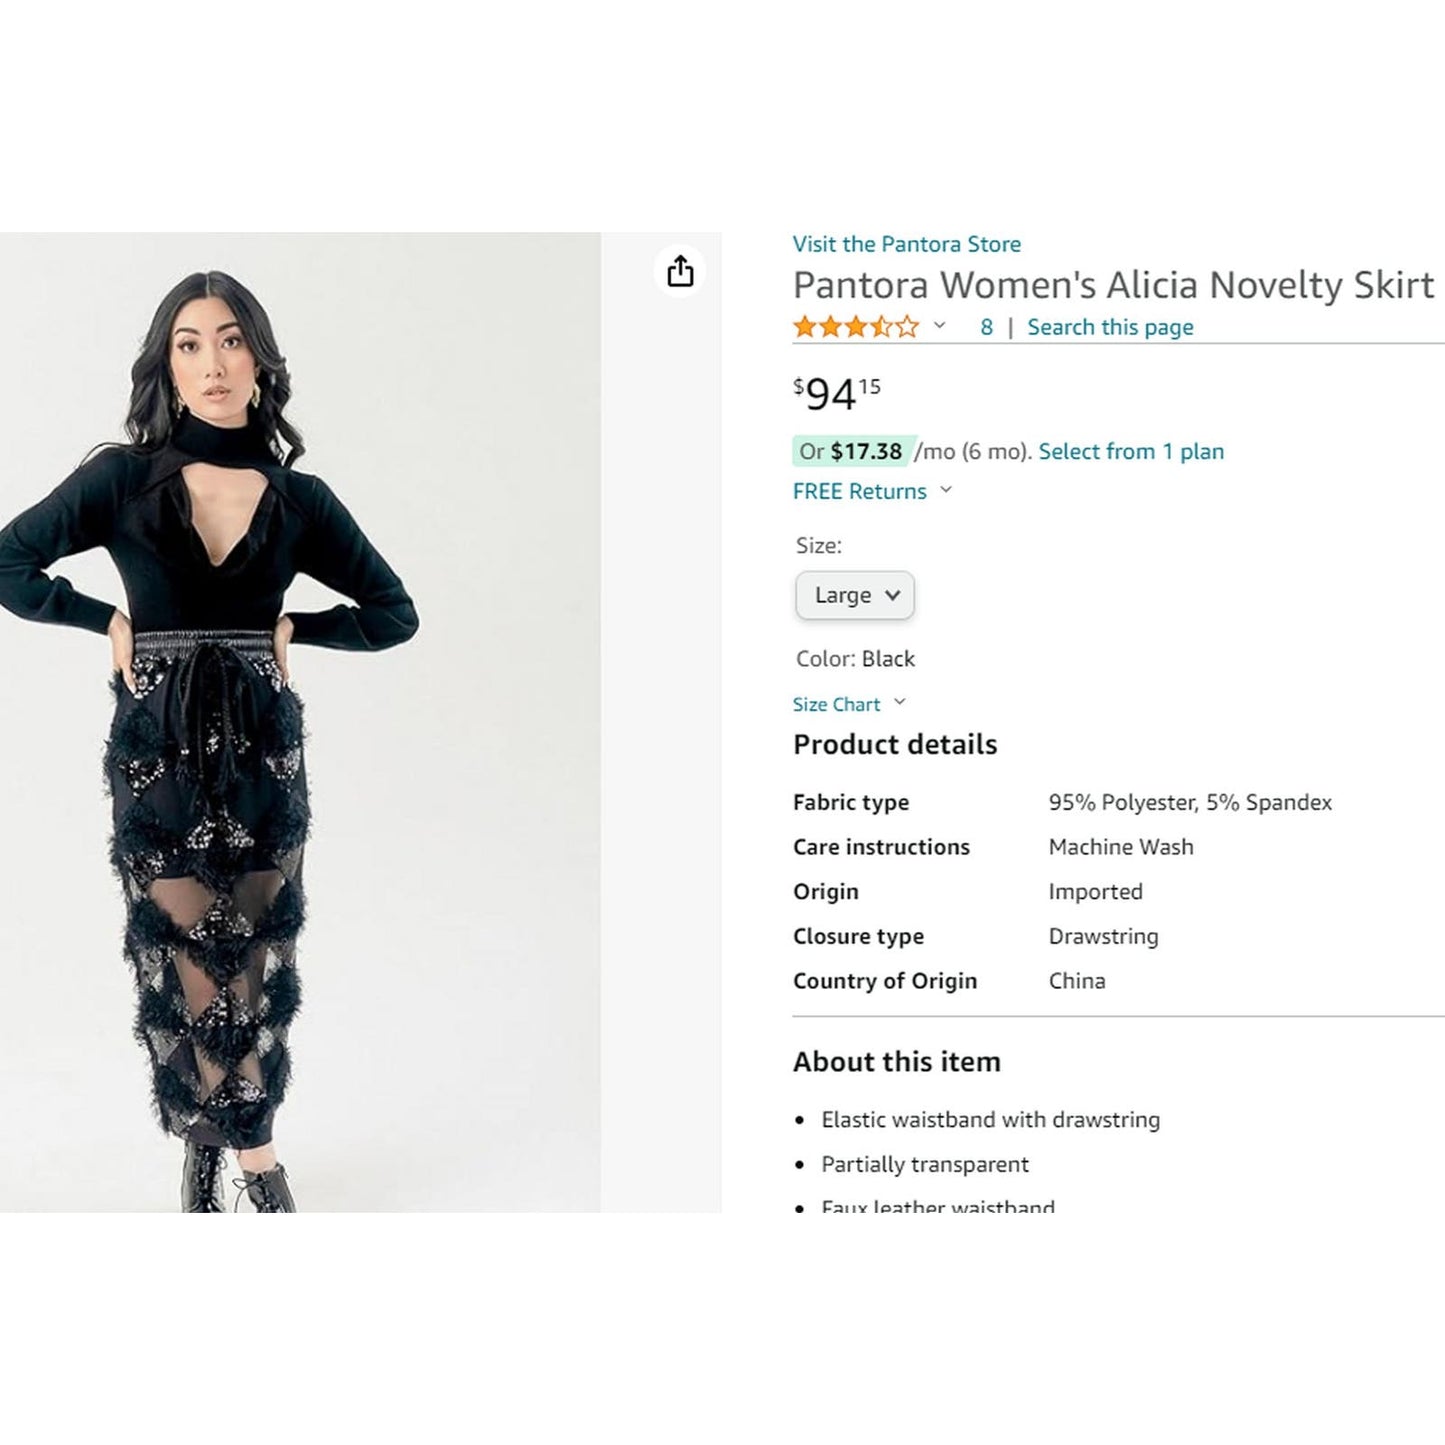Click the Product details heading
This screenshot has width=1445, height=1445.
pos(895,744)
